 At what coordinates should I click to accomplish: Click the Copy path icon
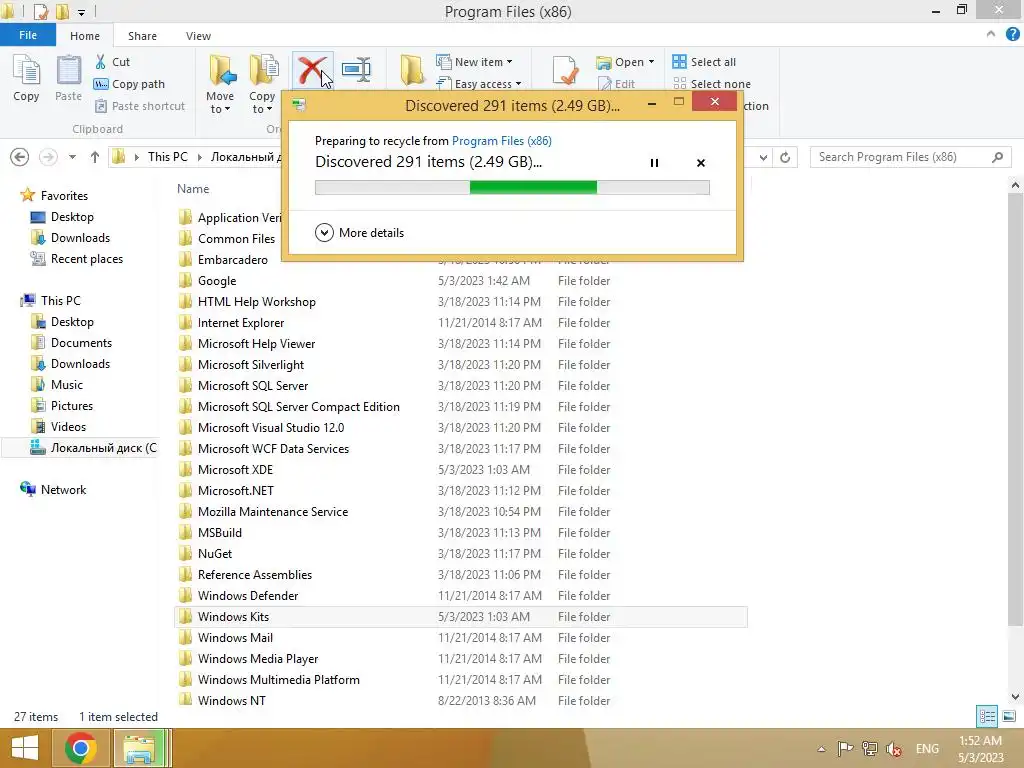[x=101, y=84]
